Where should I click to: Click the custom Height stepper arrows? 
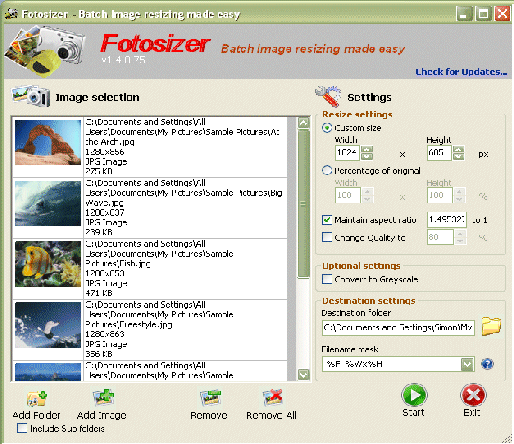click(458, 153)
